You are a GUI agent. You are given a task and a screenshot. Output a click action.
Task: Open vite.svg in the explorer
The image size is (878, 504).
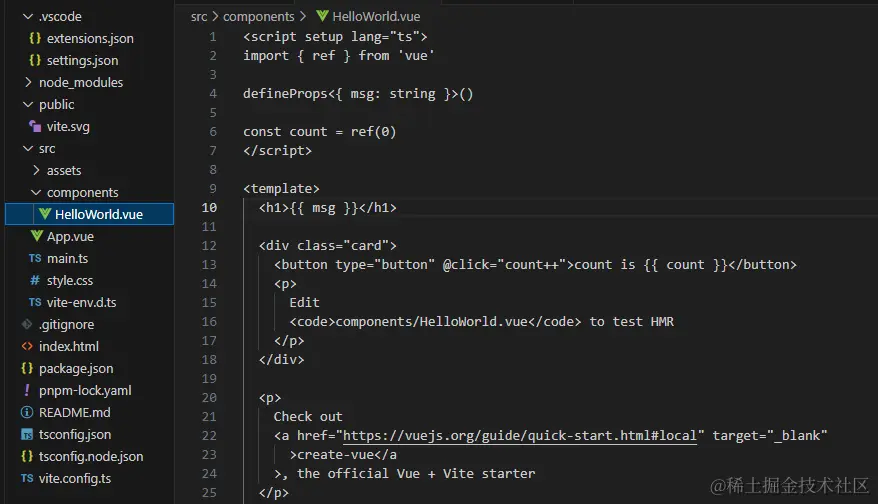tap(68, 127)
